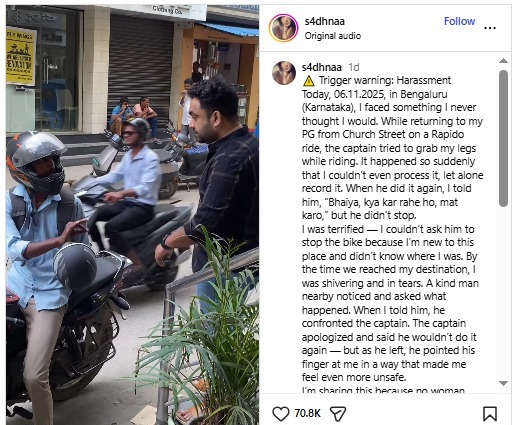Open the Original audio link
Image resolution: width=517 pixels, height=425 pixels.
[x=333, y=36]
